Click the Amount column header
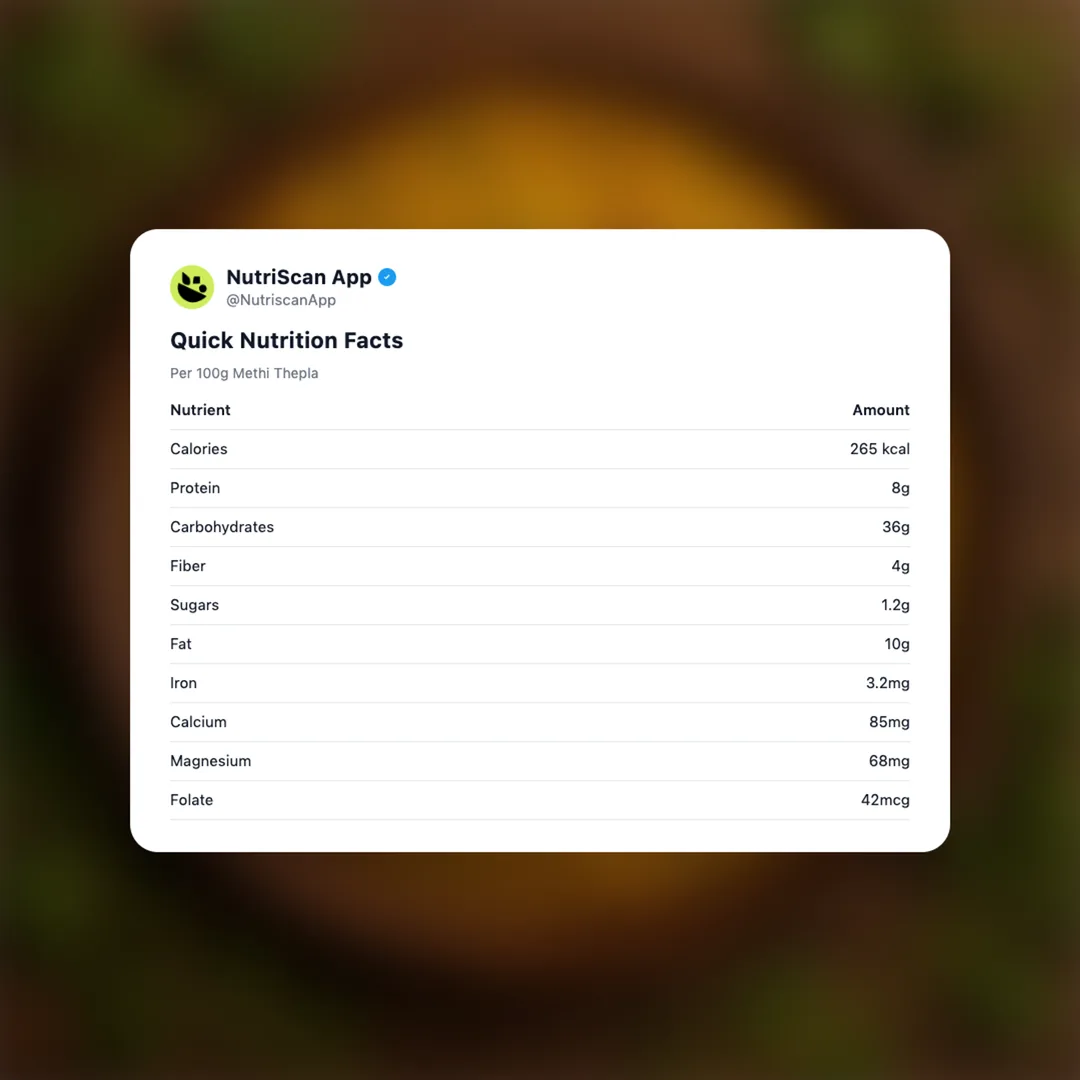The image size is (1080, 1080). [880, 410]
